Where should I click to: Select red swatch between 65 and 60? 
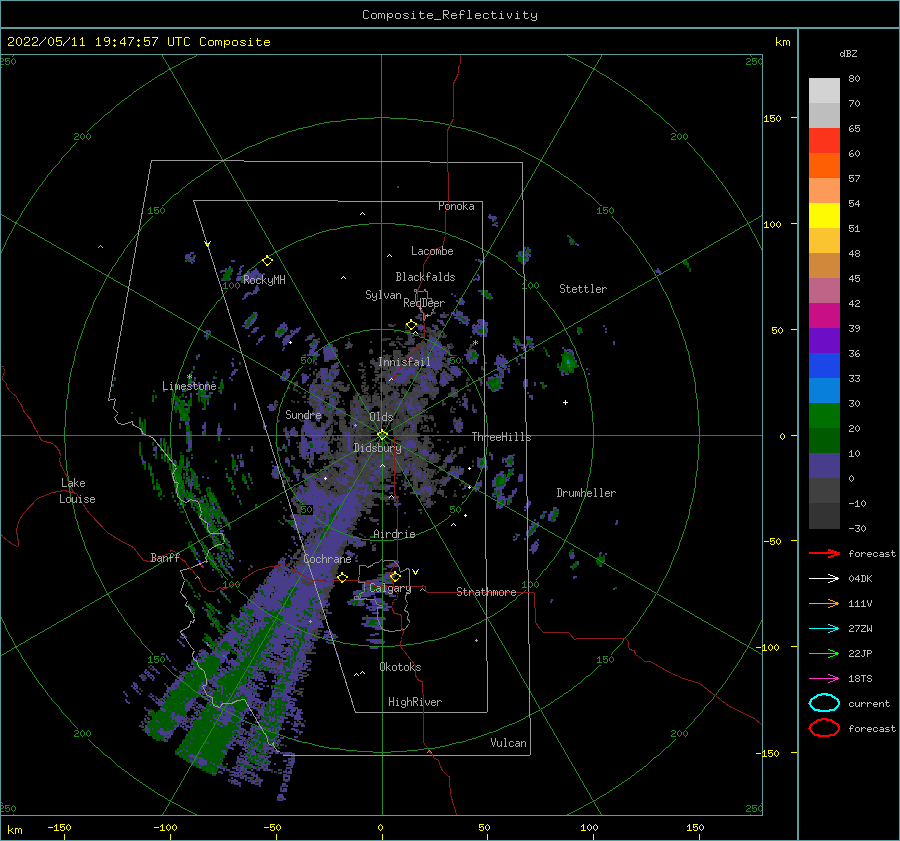pyautogui.click(x=824, y=140)
